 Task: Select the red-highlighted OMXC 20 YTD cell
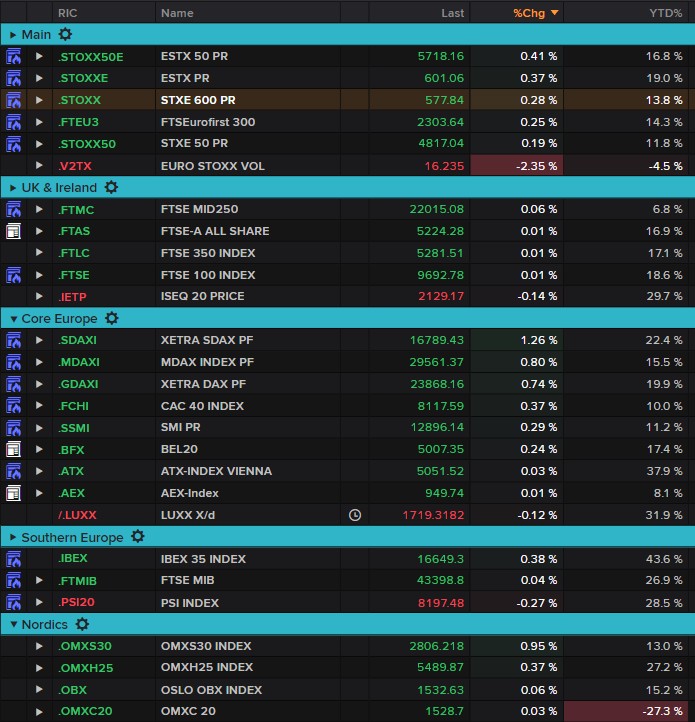click(629, 711)
